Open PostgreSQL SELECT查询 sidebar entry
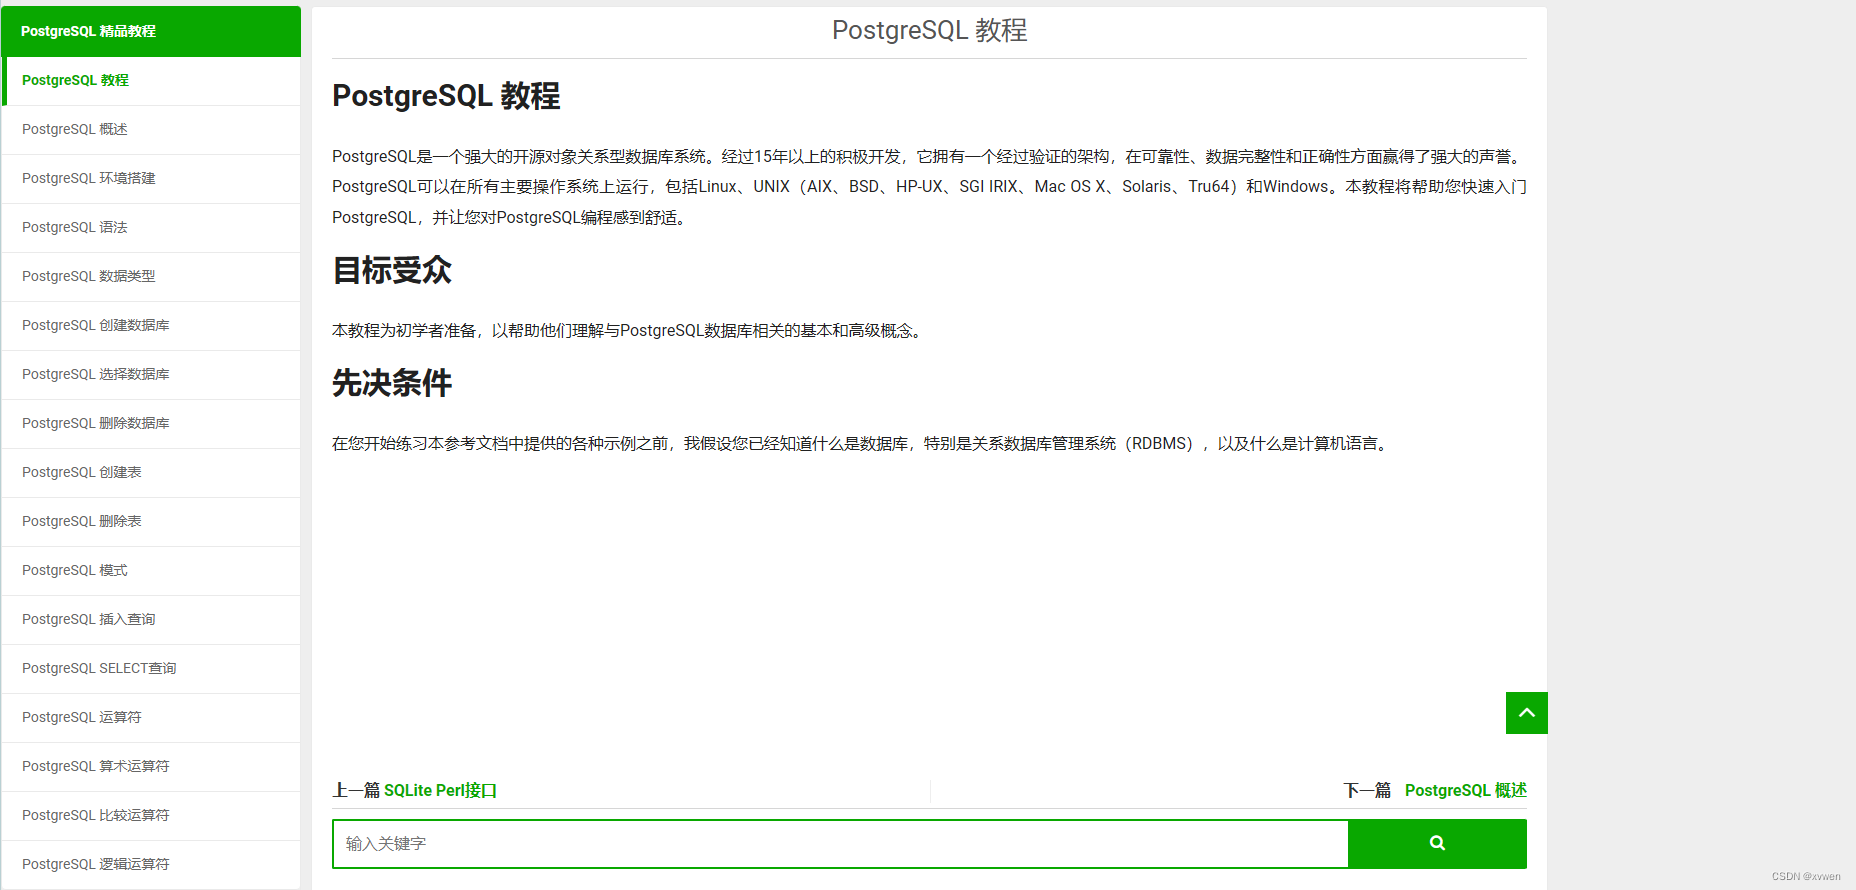The height and width of the screenshot is (890, 1856). click(151, 669)
